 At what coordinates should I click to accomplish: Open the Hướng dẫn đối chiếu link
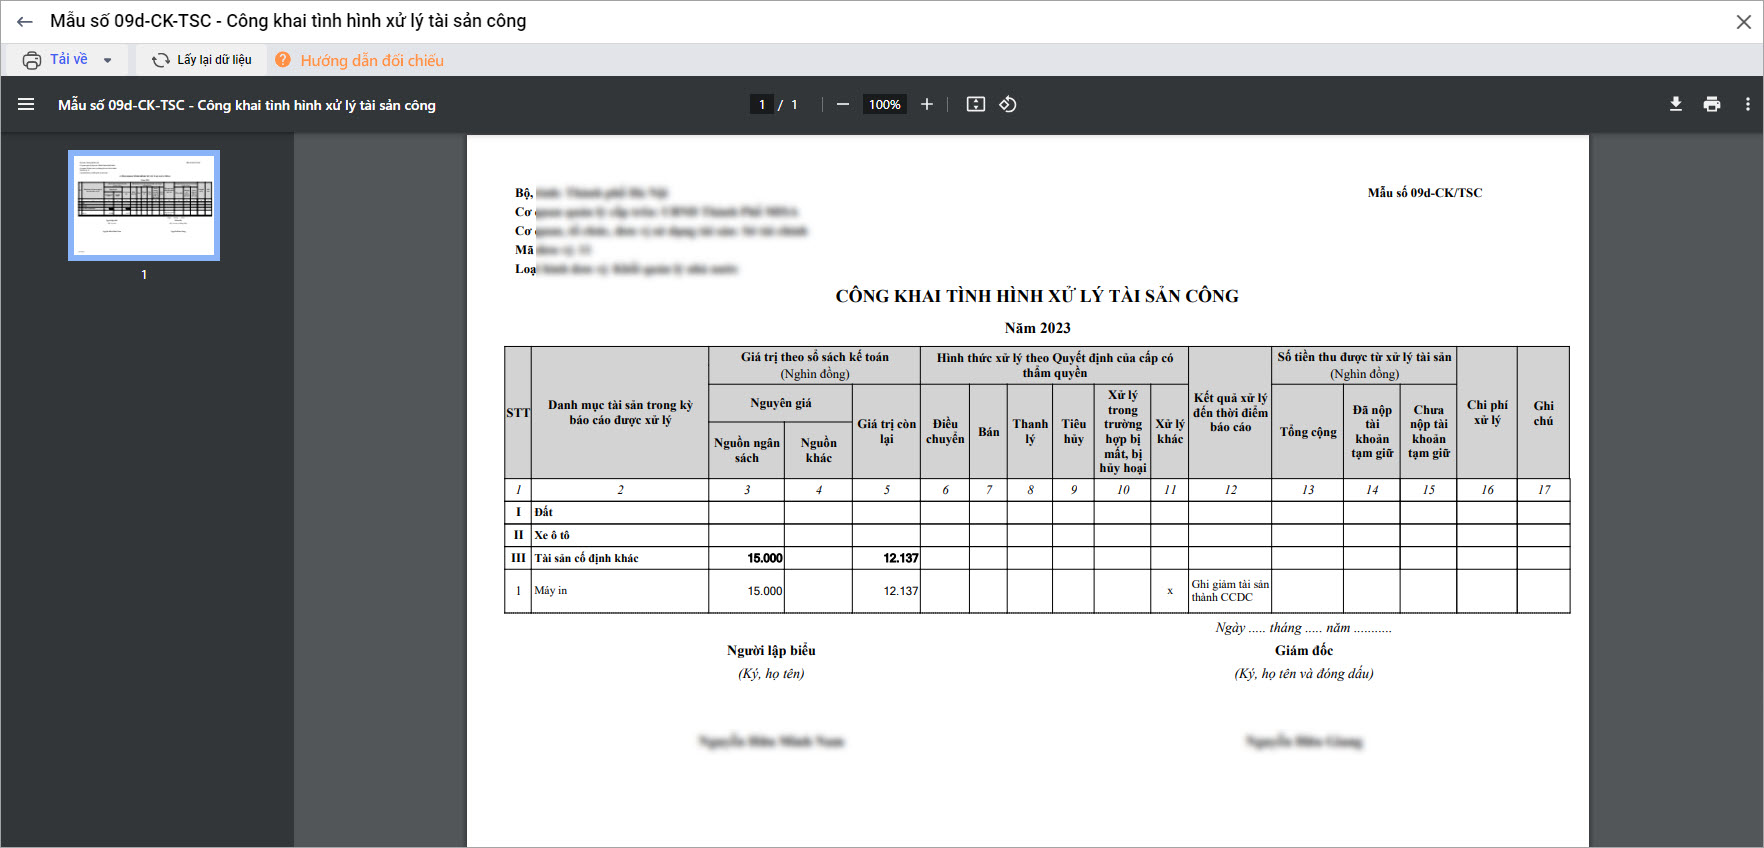point(372,61)
